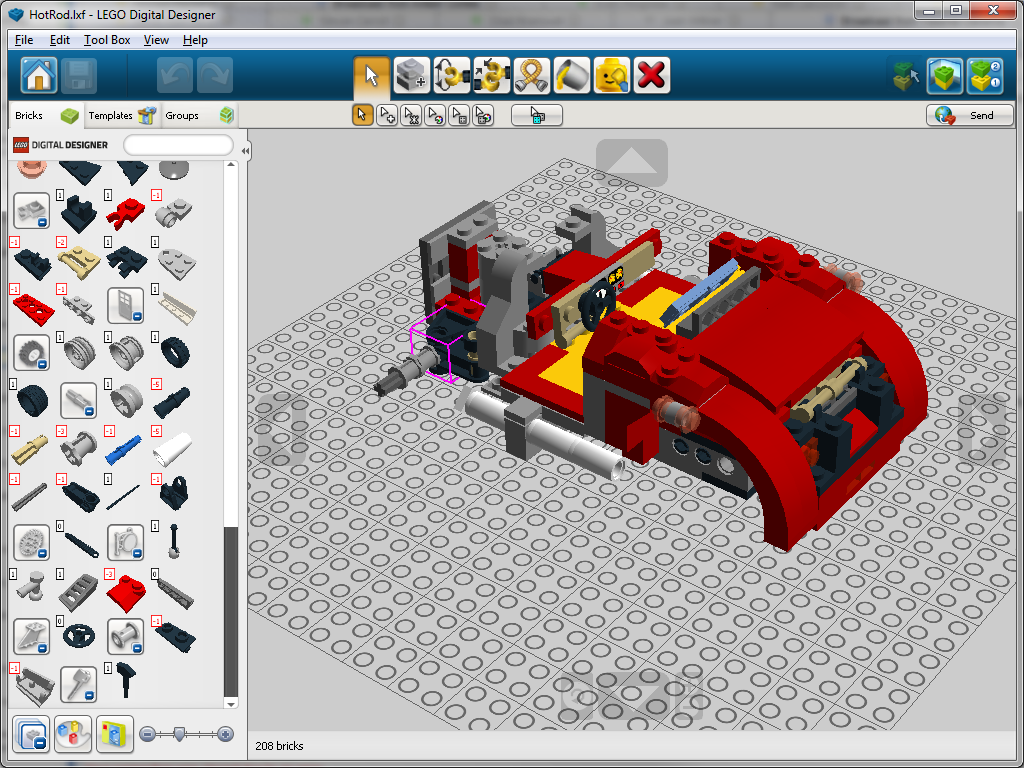
Task: Toggle collapse all brick categories button
Action: point(30,734)
